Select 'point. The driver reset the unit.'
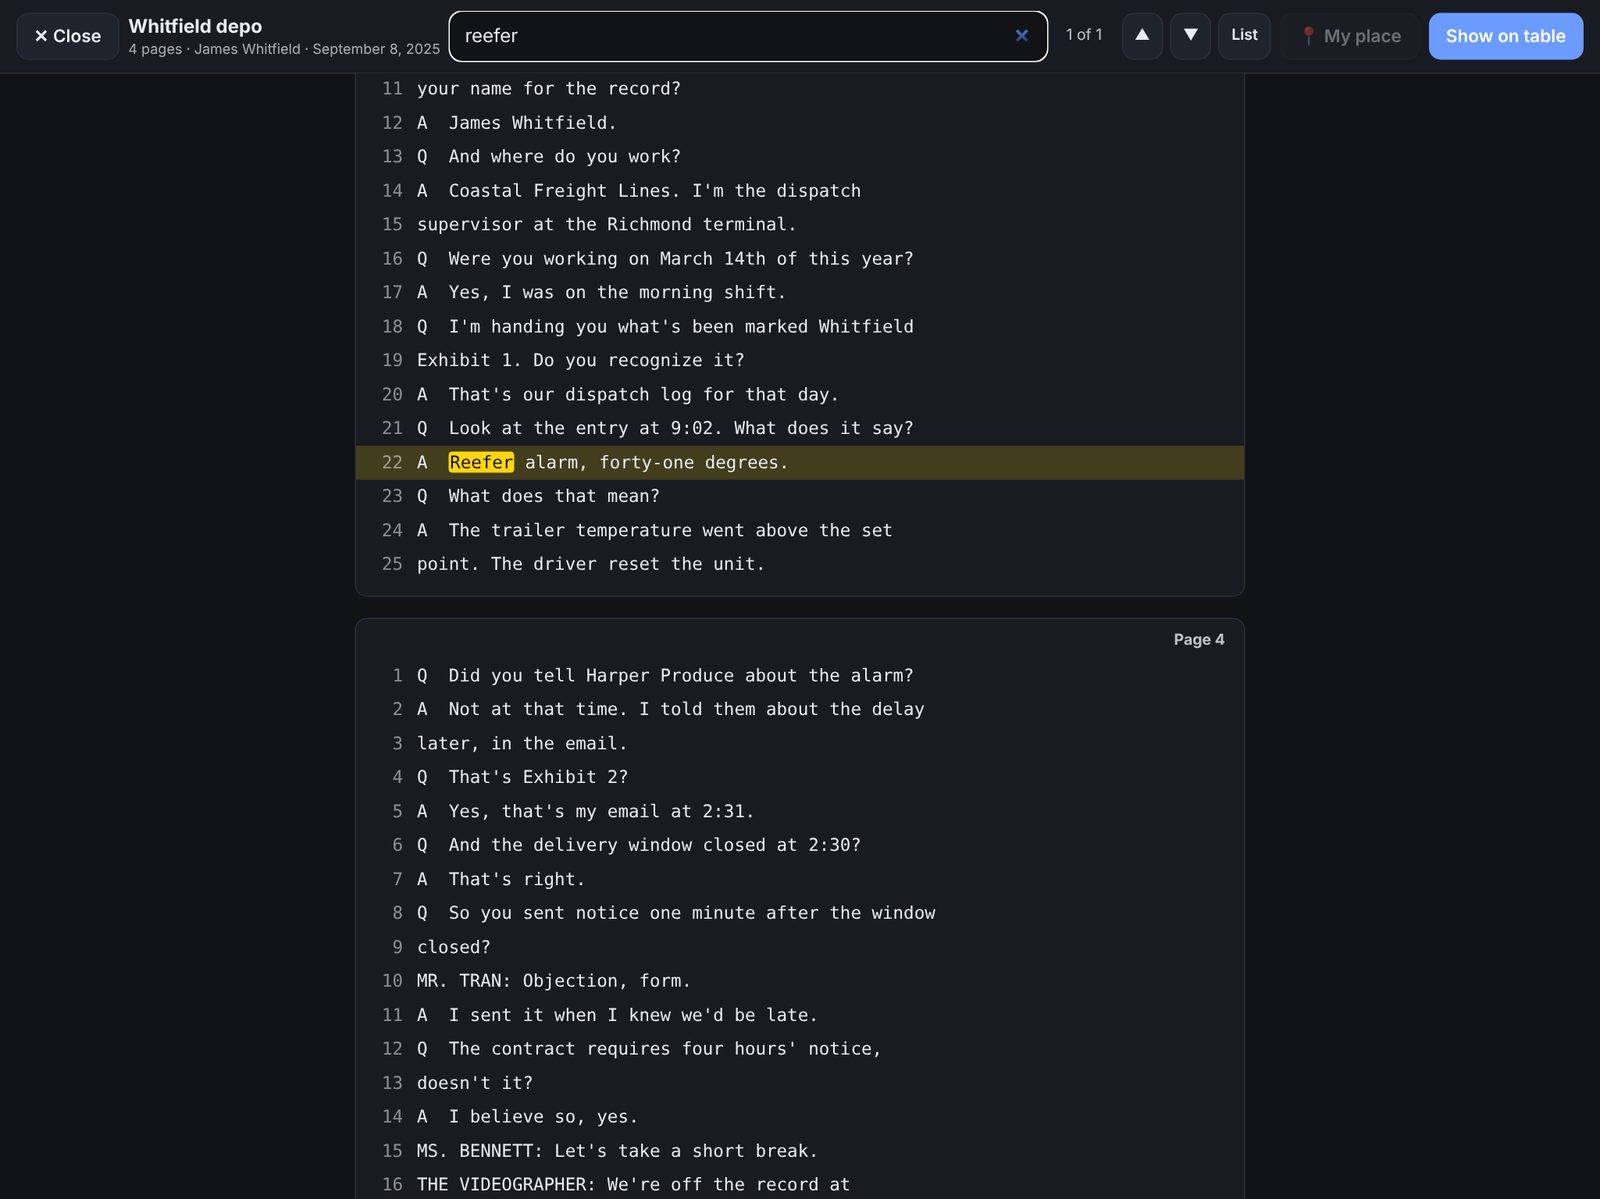 tap(800, 564)
